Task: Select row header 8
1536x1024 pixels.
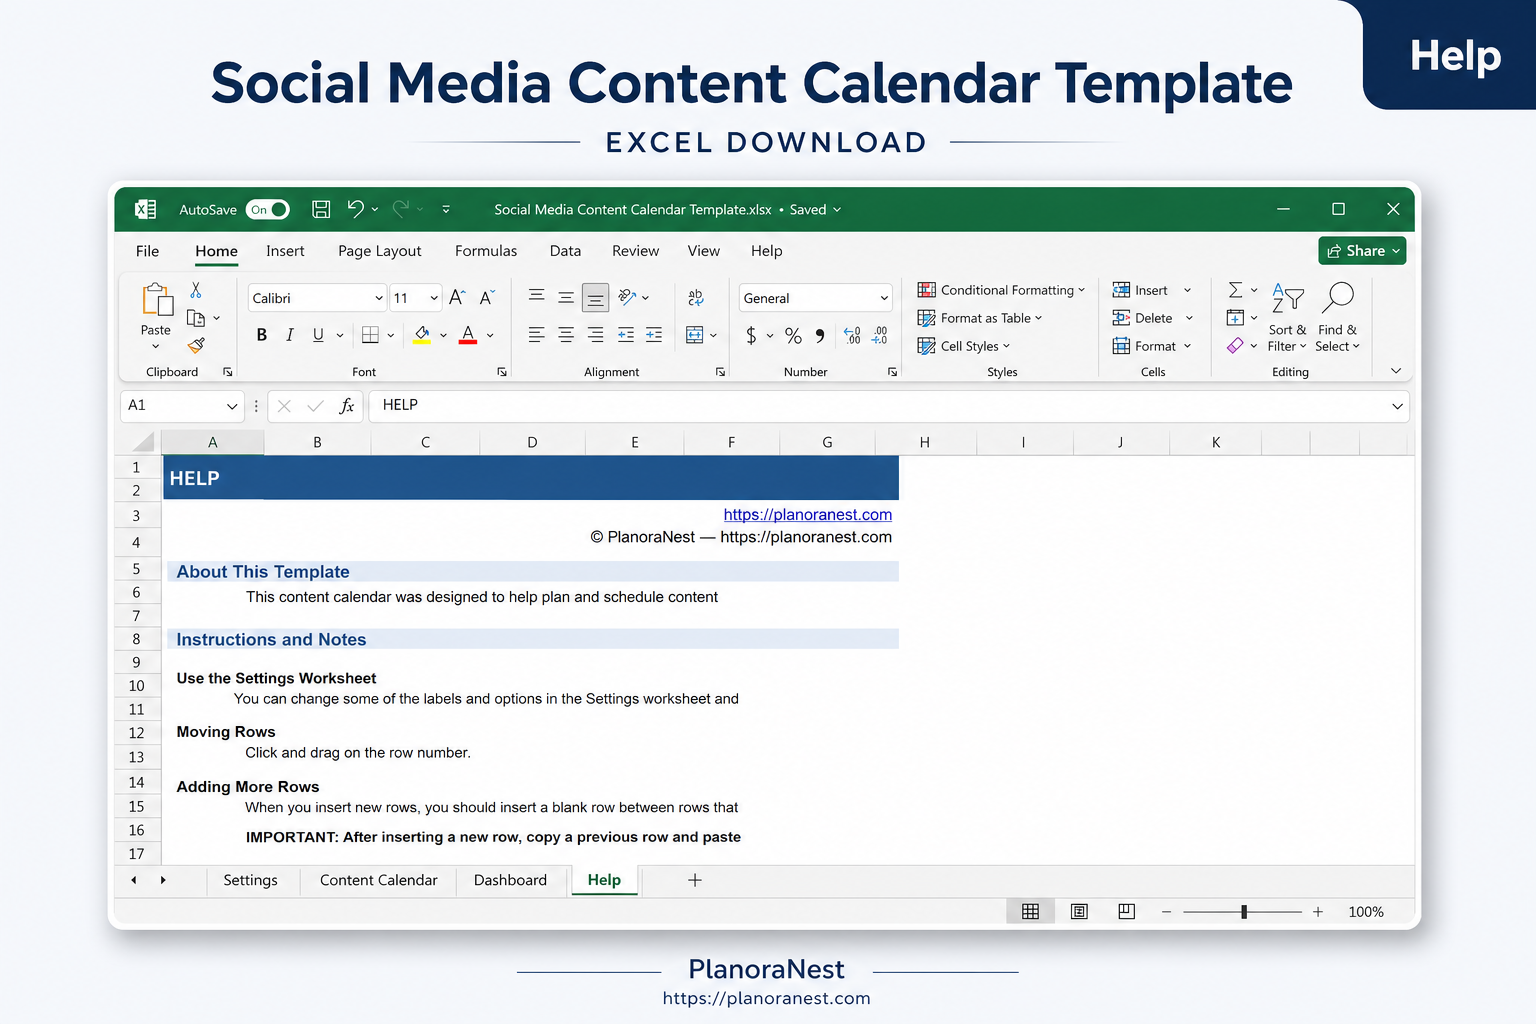Action: click(x=137, y=639)
